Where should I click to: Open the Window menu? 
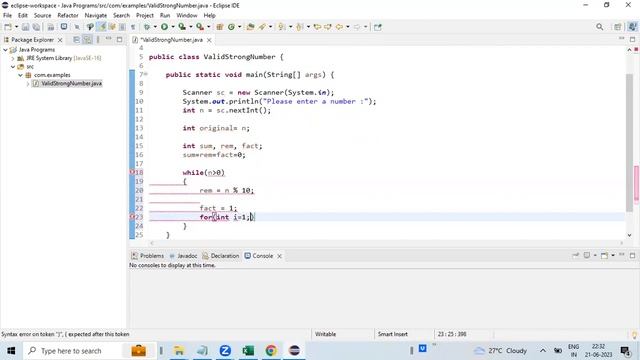[187, 15]
